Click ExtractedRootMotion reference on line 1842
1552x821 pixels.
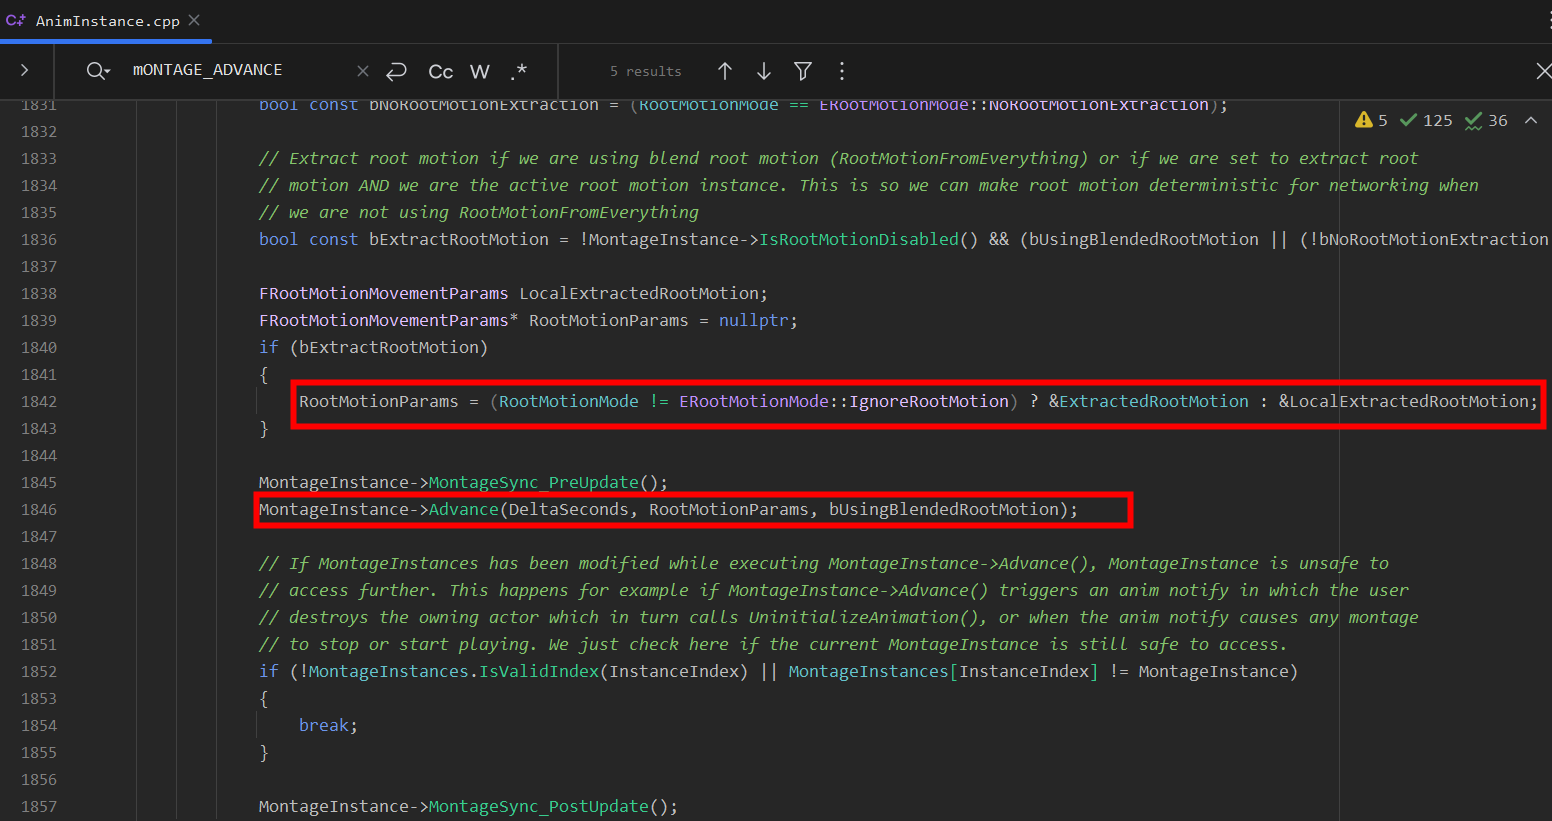pos(1154,401)
